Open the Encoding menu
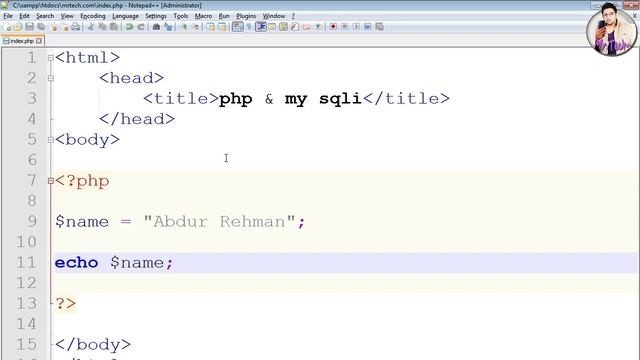This screenshot has height=360, width=640. tap(93, 16)
